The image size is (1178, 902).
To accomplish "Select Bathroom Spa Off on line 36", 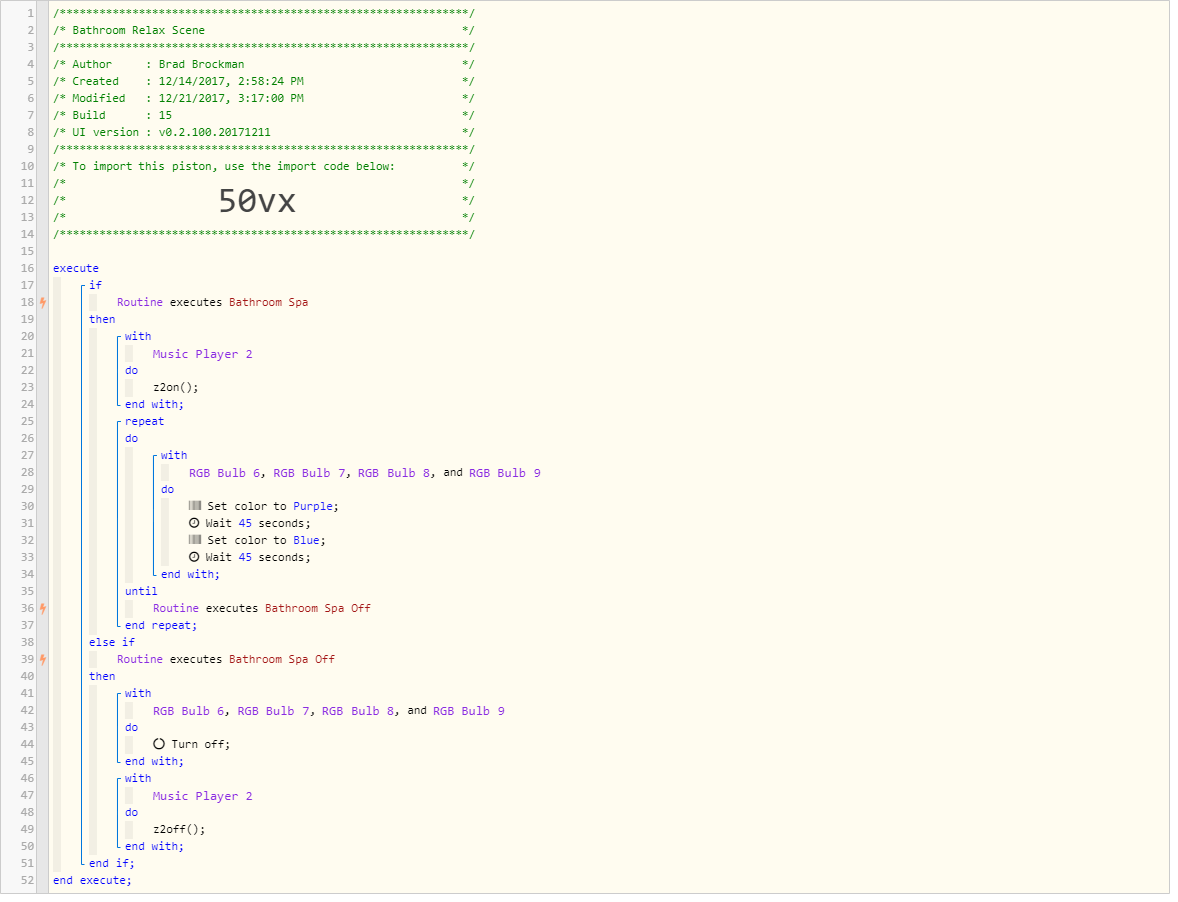I will [318, 608].
